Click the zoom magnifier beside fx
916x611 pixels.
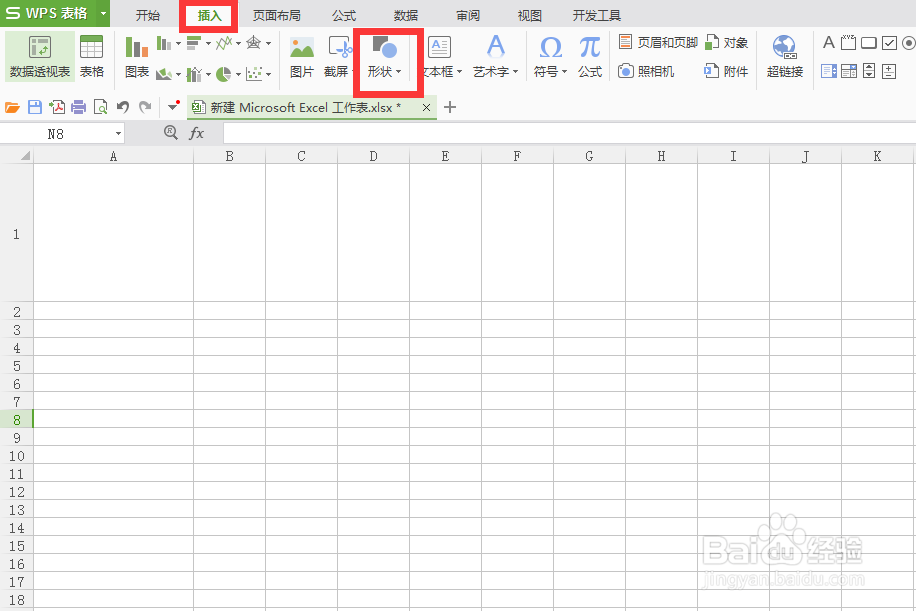[x=171, y=133]
